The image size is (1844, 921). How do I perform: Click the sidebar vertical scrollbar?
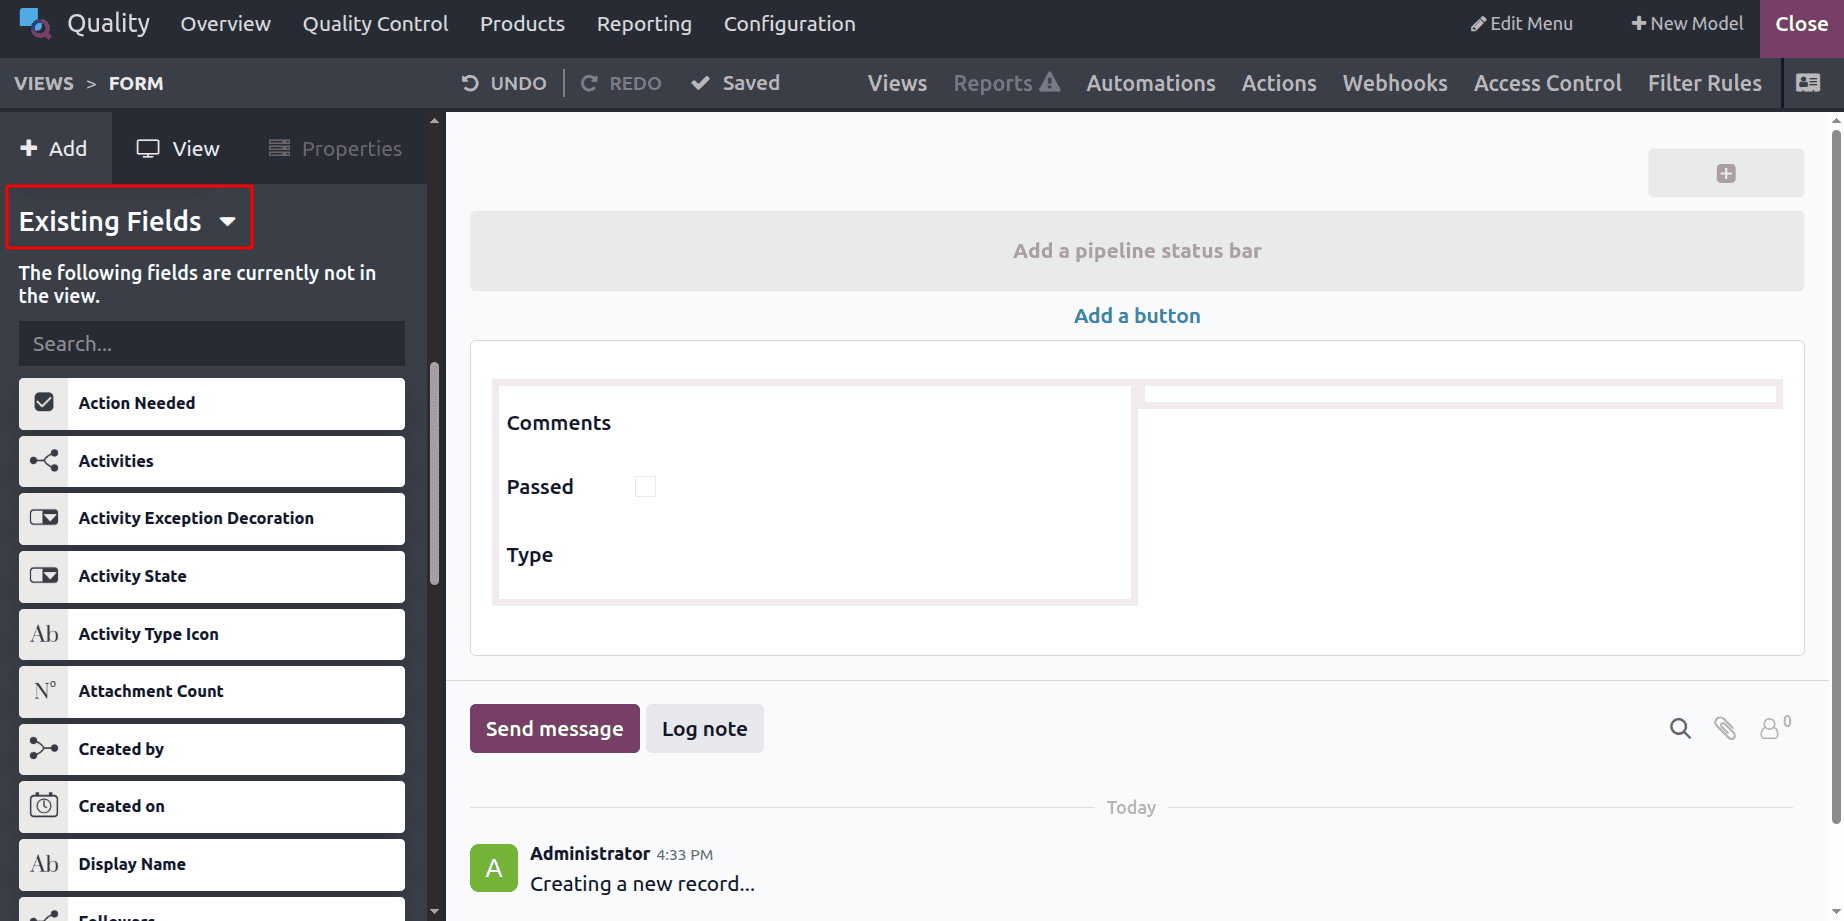coord(434,472)
